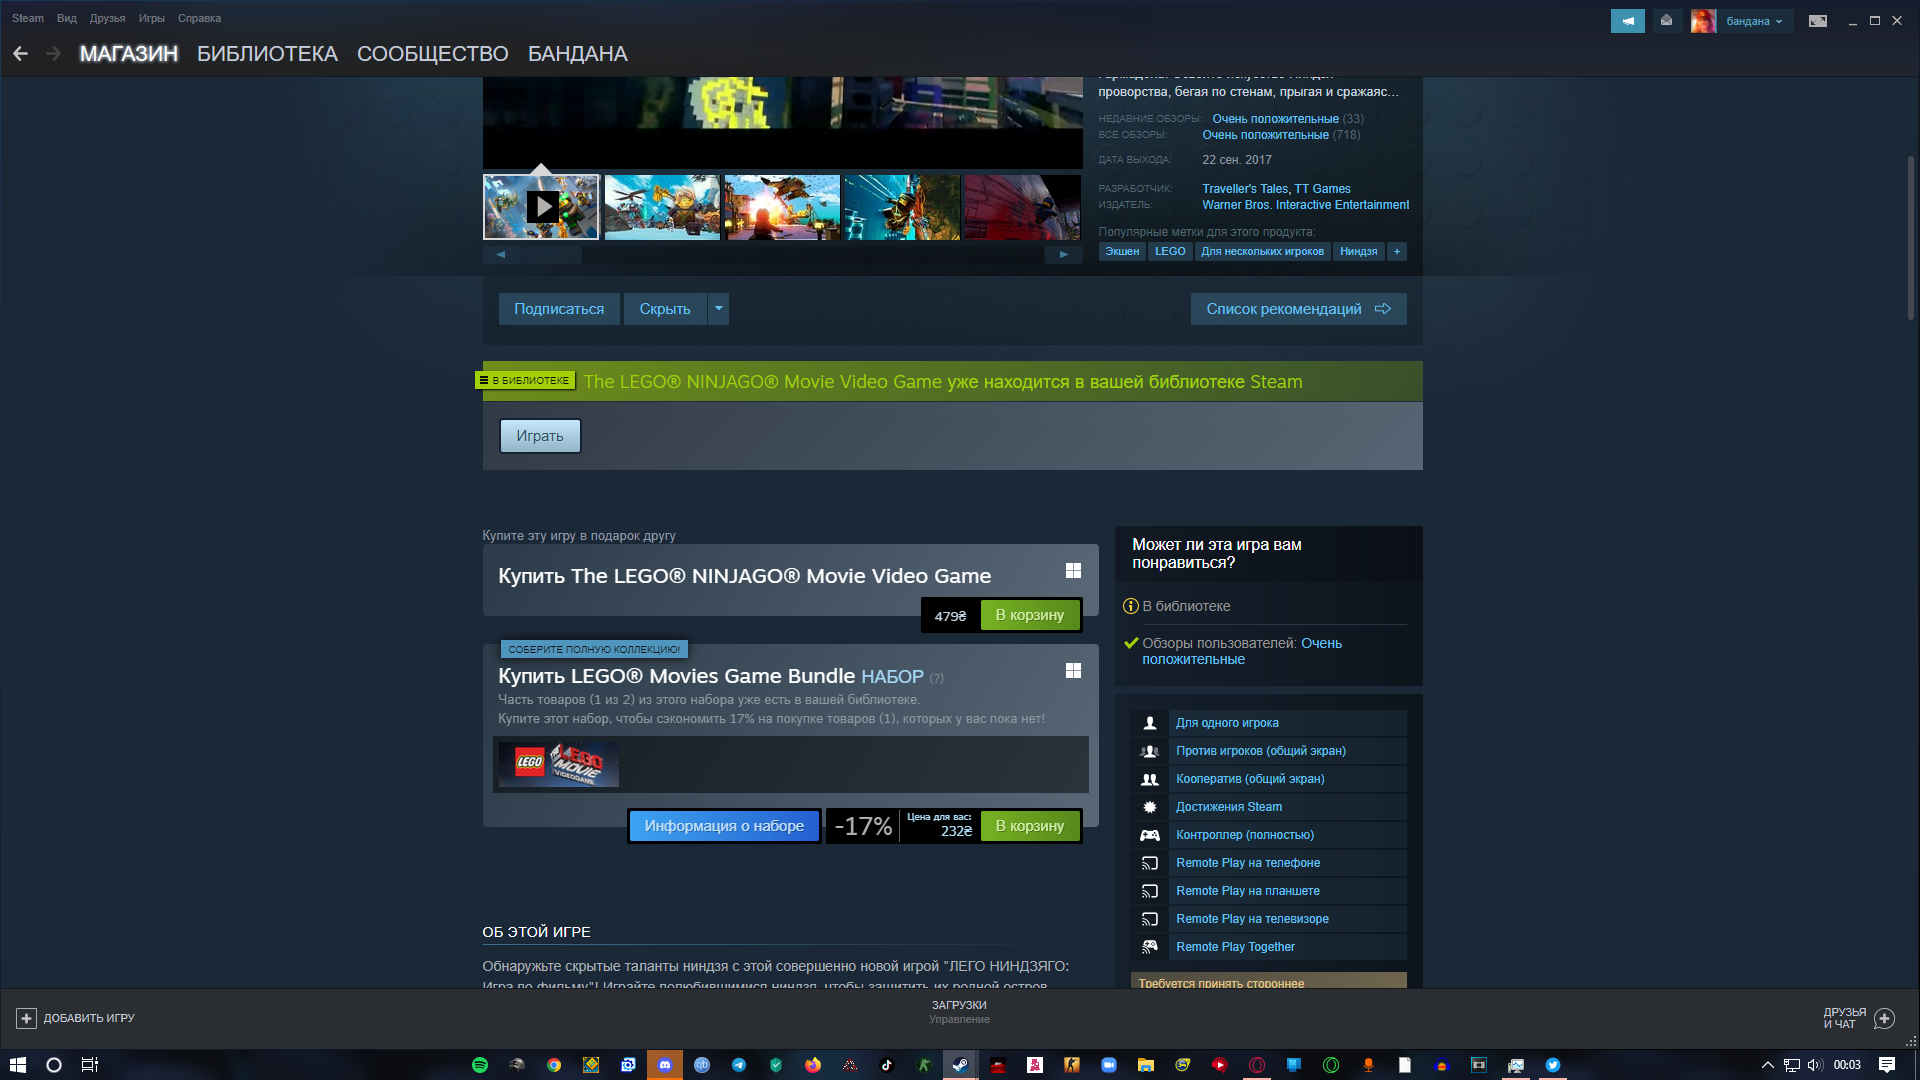
Task: Switch to МАГАЗИН tab
Action: 129,54
